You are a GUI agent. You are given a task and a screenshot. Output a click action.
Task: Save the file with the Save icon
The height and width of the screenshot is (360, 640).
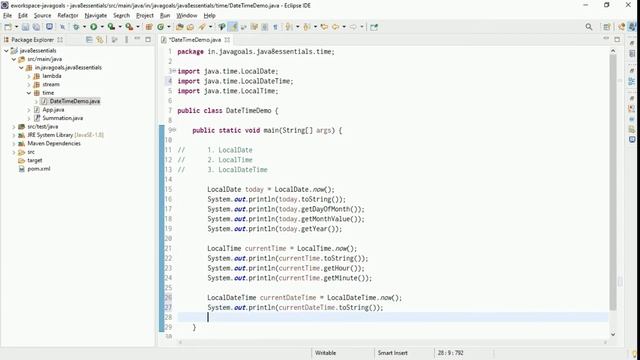[25, 27]
